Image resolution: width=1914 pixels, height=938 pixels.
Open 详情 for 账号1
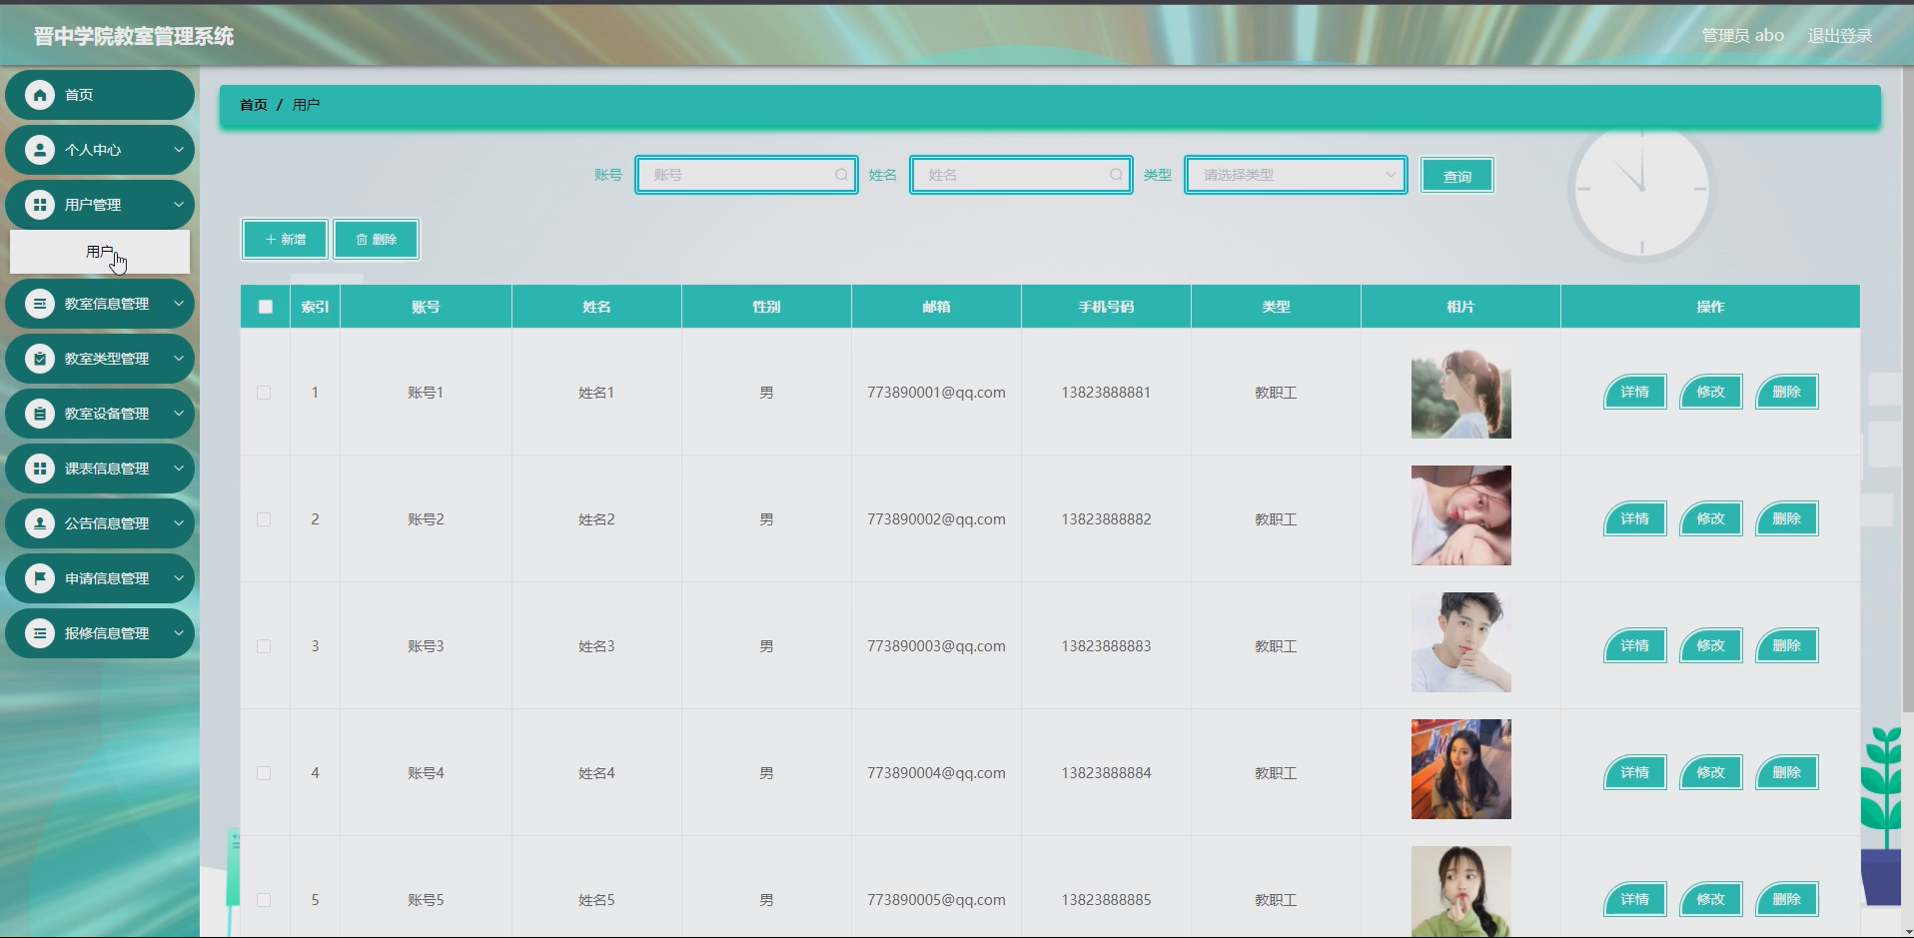click(x=1635, y=392)
